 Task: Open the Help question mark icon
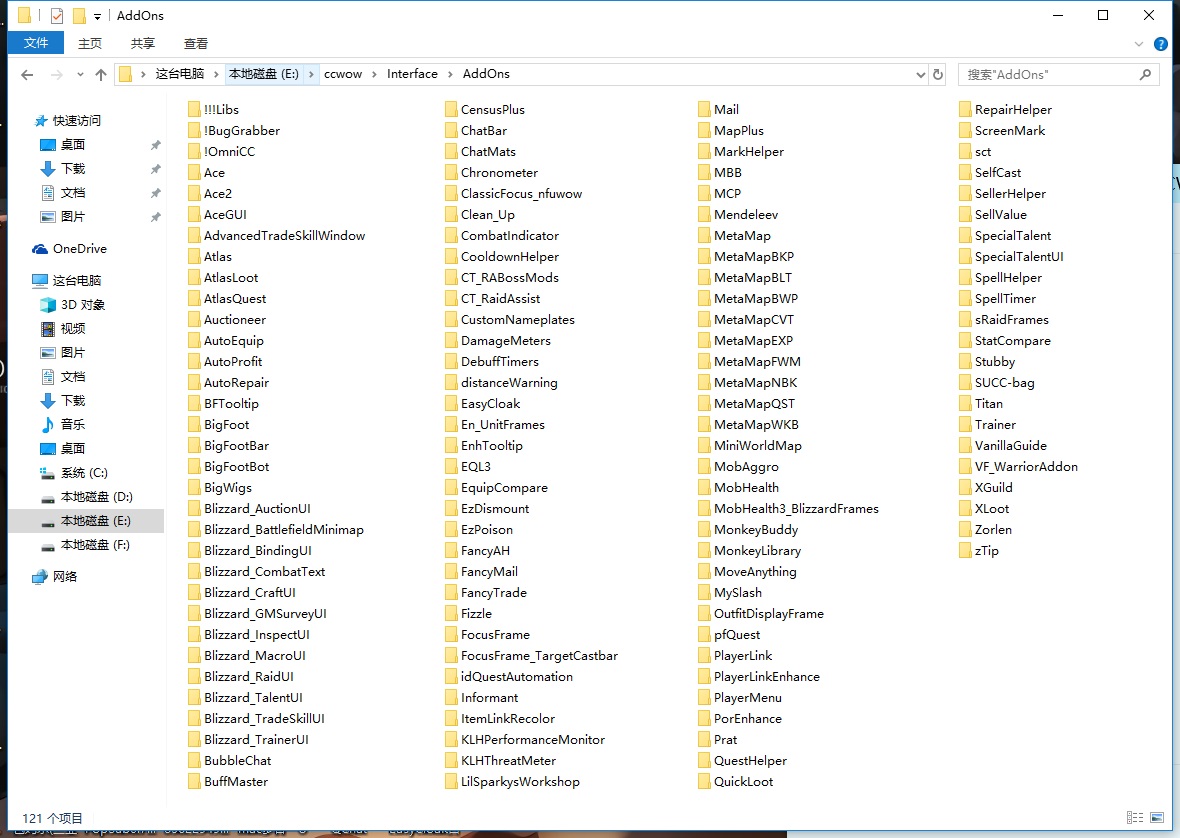coord(1161,44)
